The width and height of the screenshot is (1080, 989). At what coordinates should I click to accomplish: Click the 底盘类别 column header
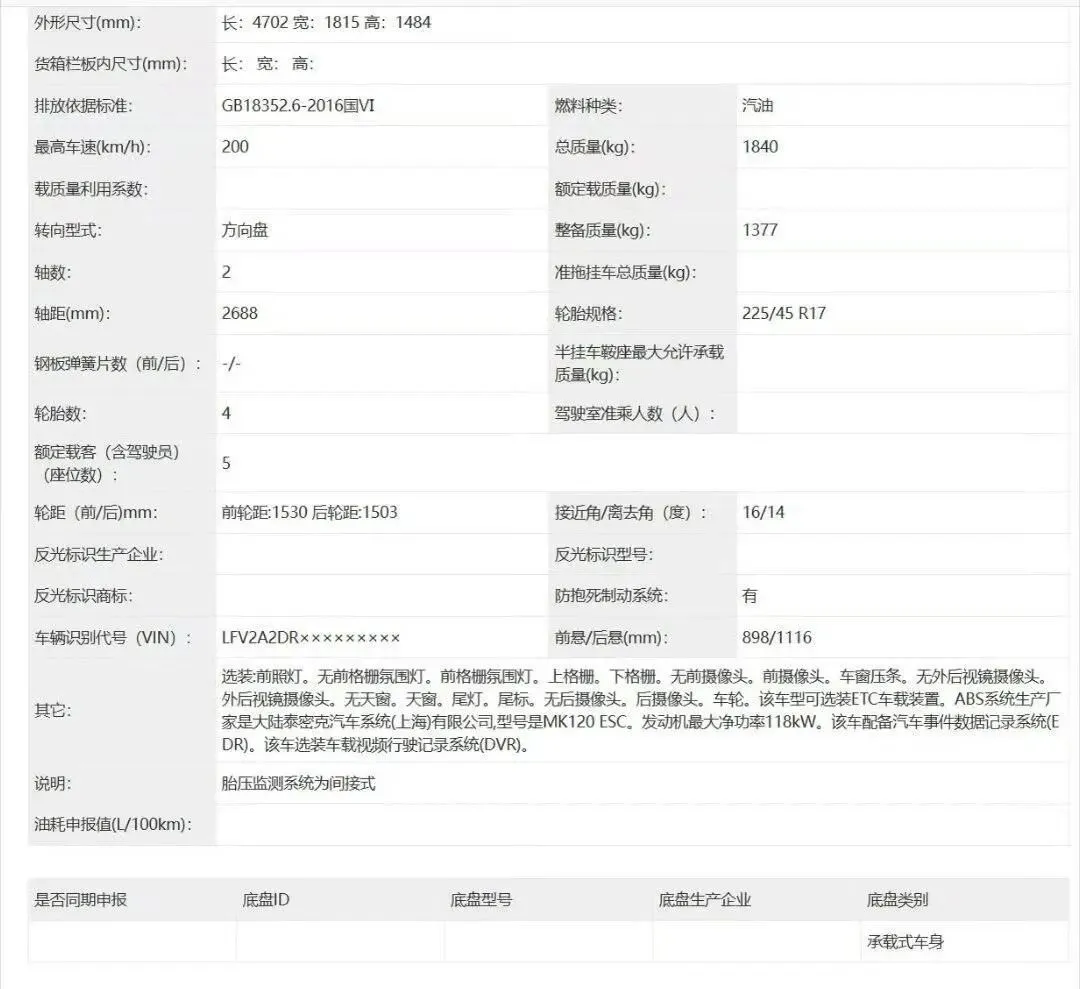(x=897, y=900)
